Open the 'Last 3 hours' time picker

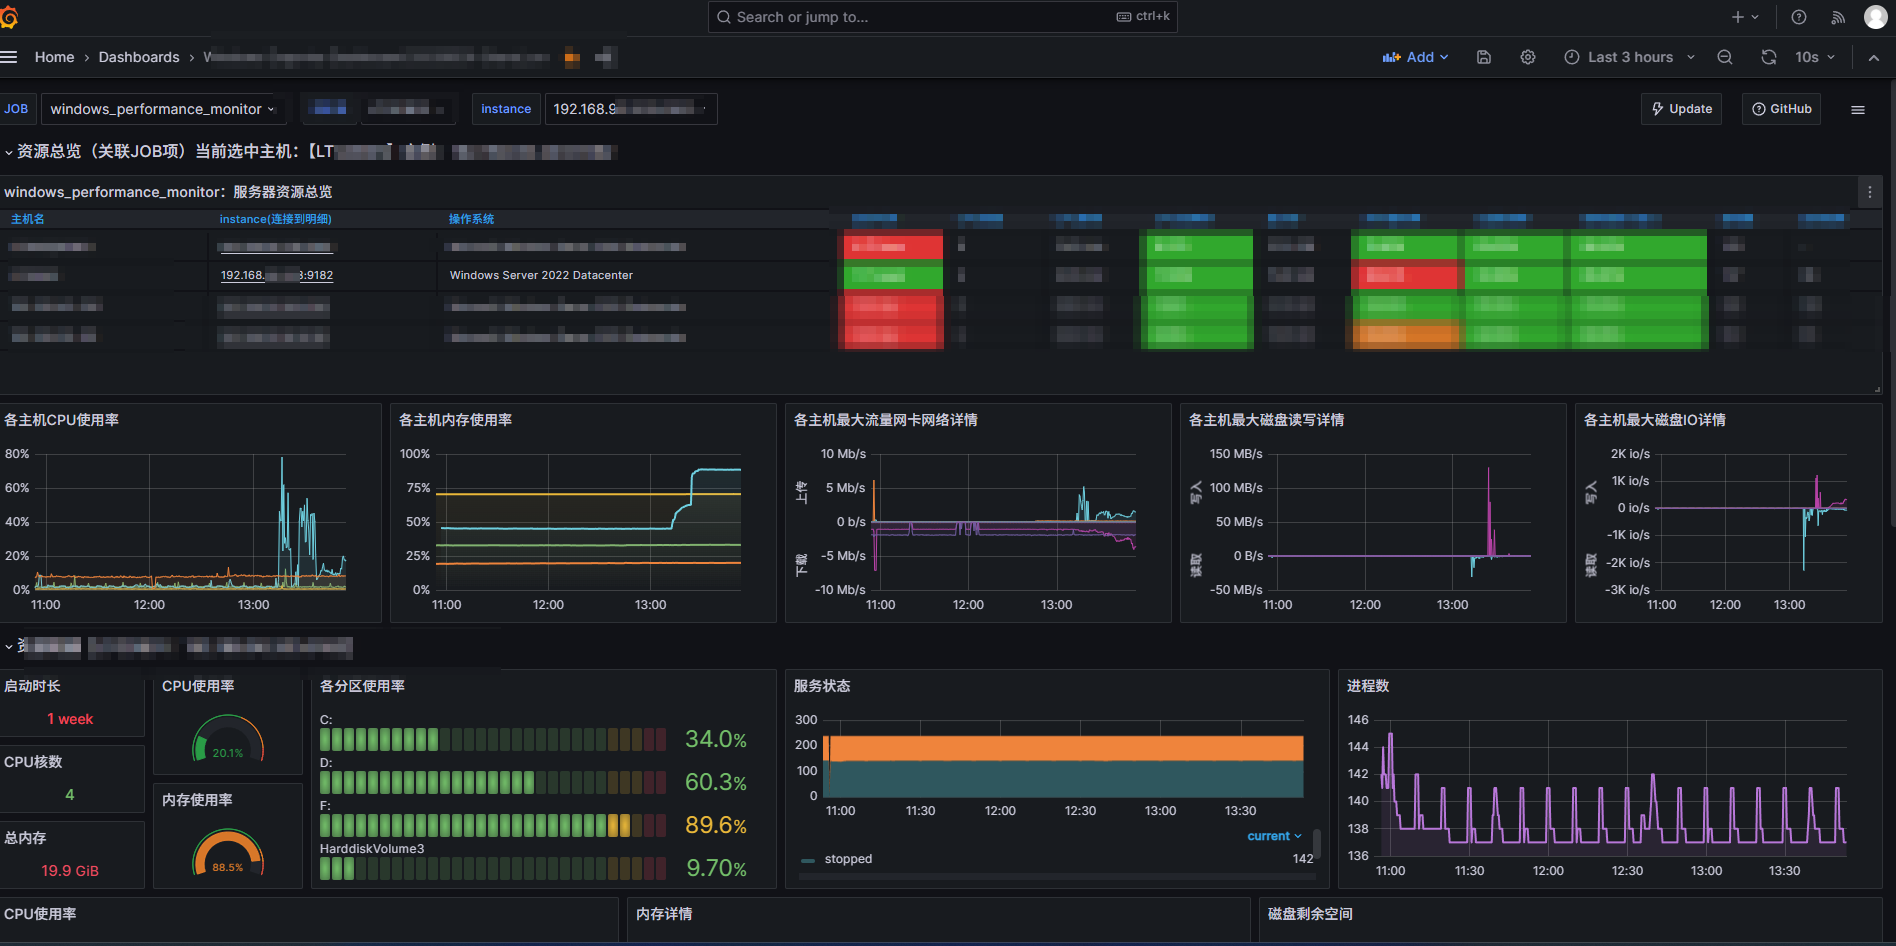1630,57
